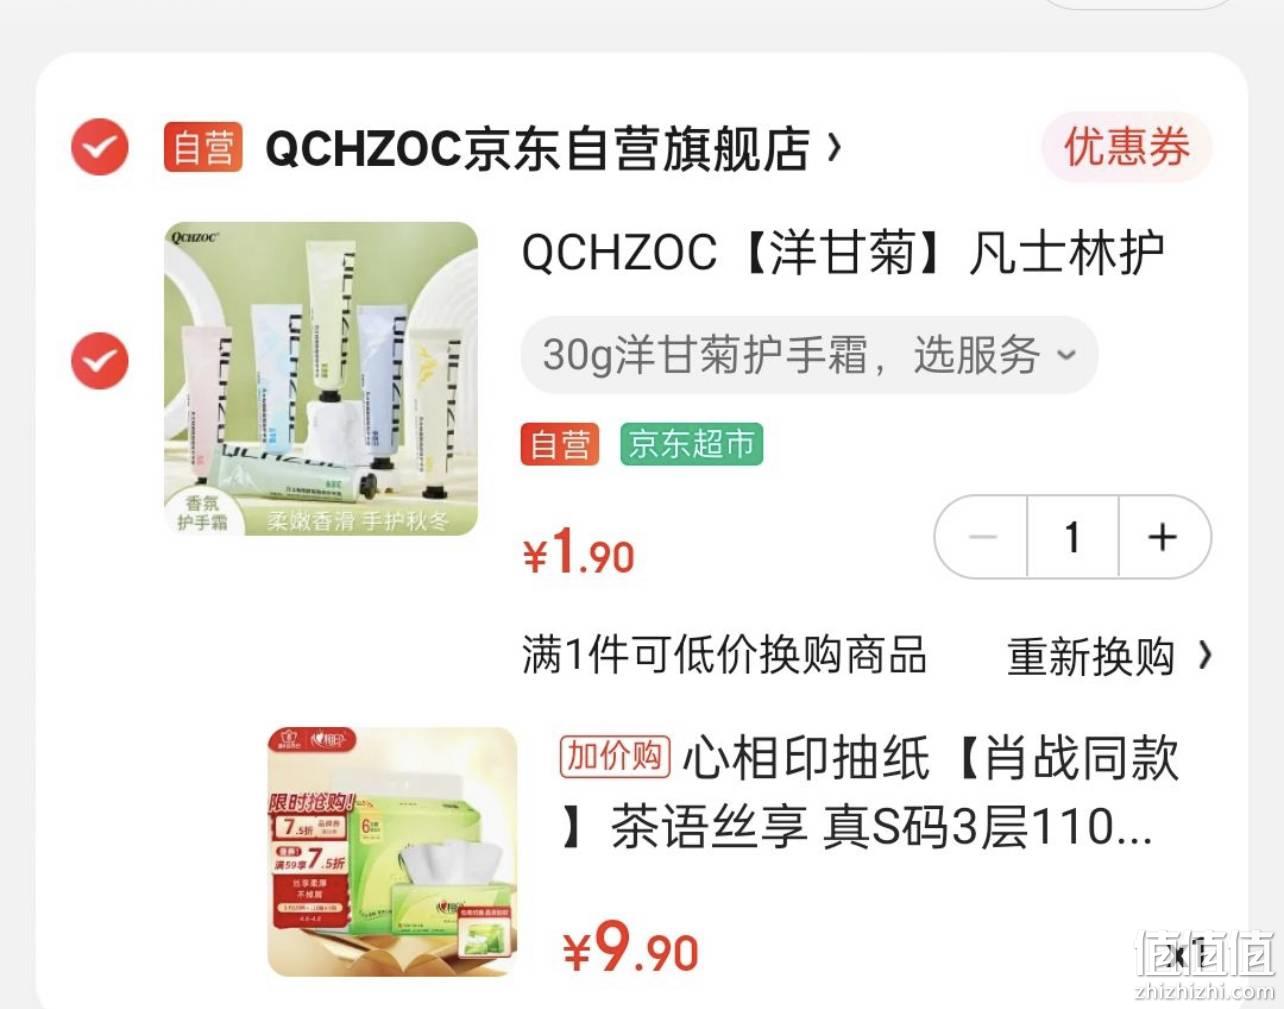Tap the chevron next to 重新换购
This screenshot has height=1009, width=1284.
click(x=1205, y=656)
